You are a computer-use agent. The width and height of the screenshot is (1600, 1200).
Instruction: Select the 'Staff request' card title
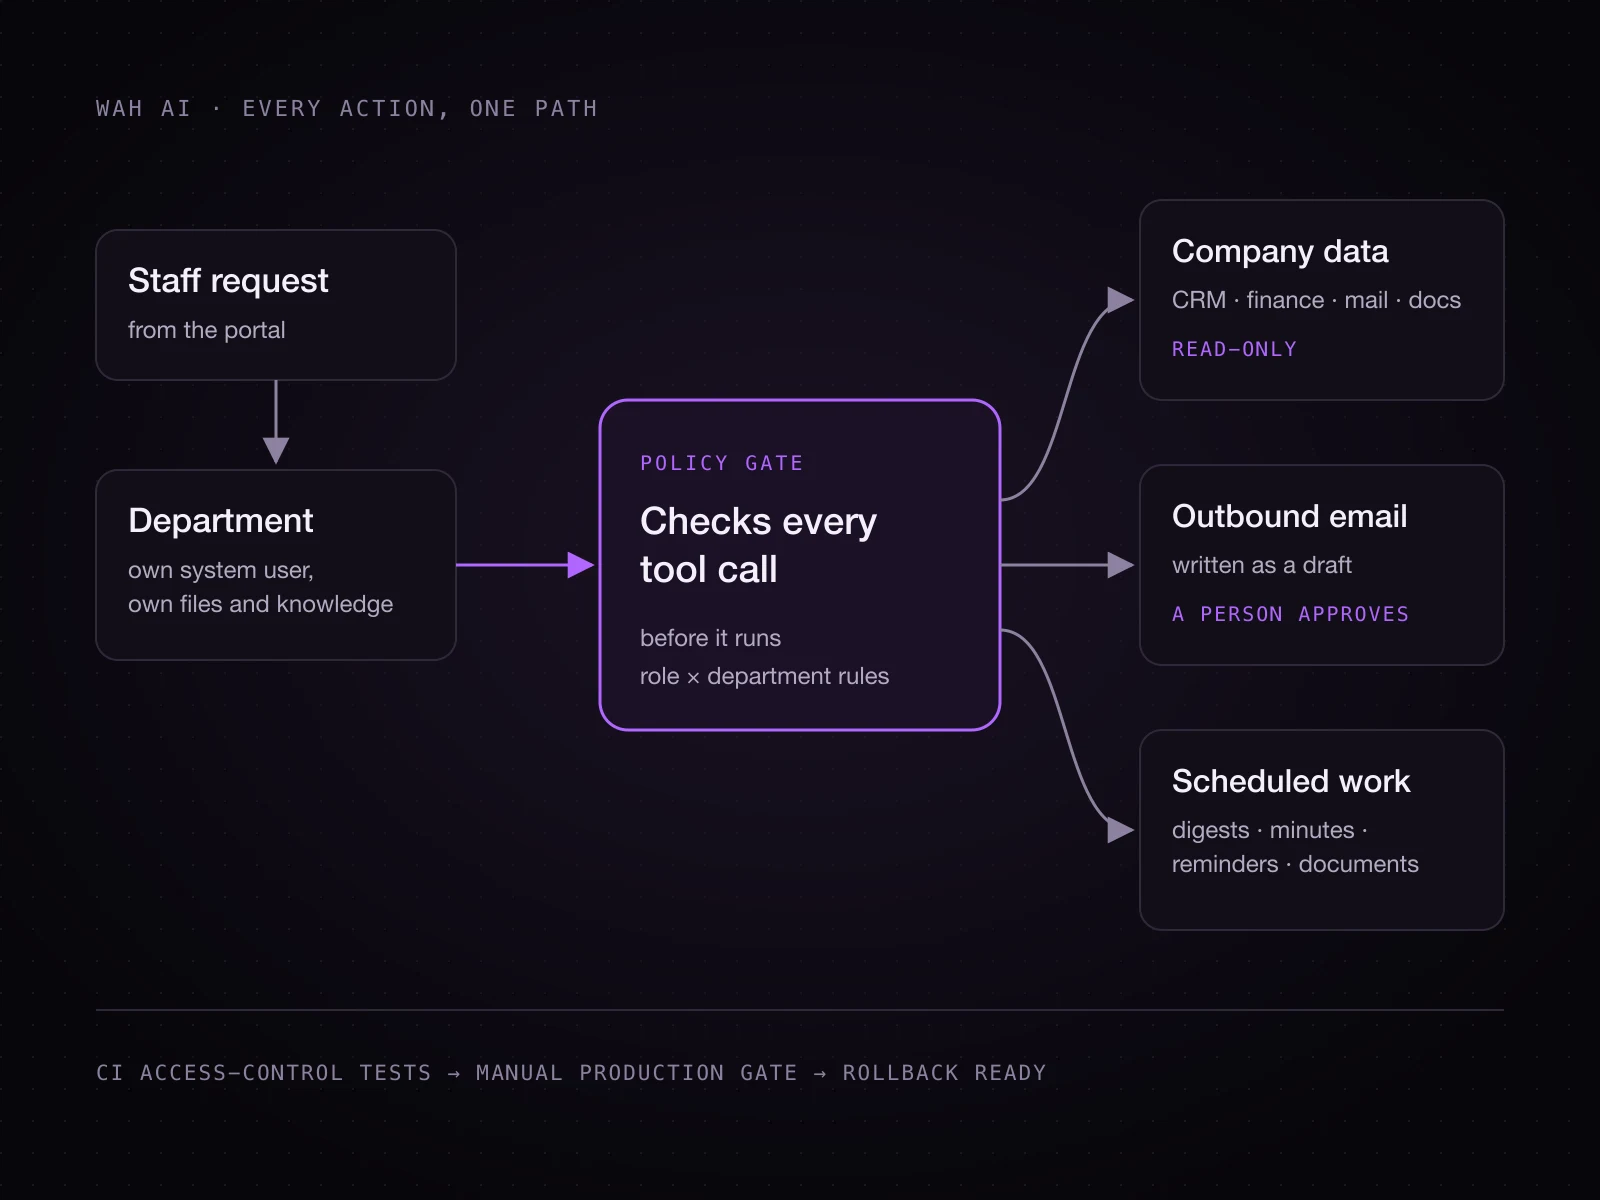[228, 281]
